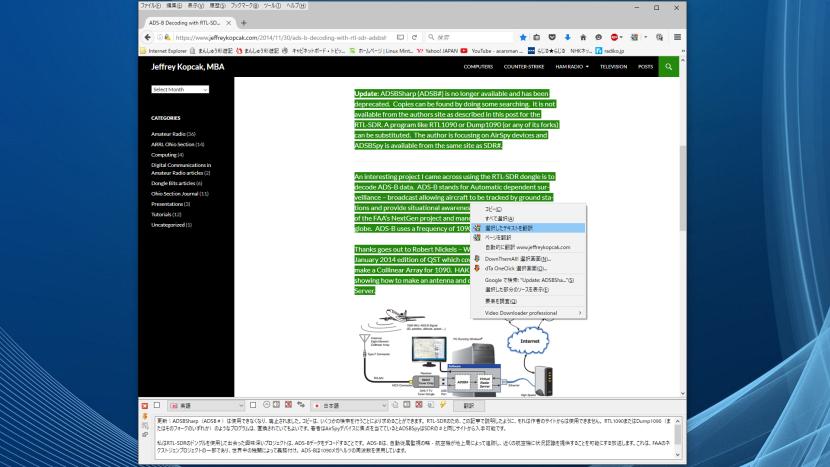Open the 表示 menu
Screen dimensions: 830x467
tap(195, 5)
